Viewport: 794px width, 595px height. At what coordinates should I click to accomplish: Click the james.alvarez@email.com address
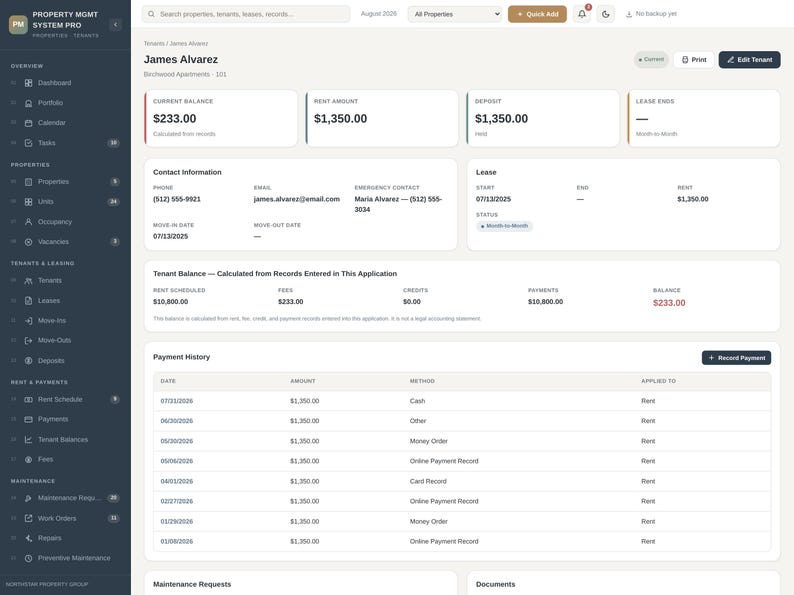tap(297, 199)
